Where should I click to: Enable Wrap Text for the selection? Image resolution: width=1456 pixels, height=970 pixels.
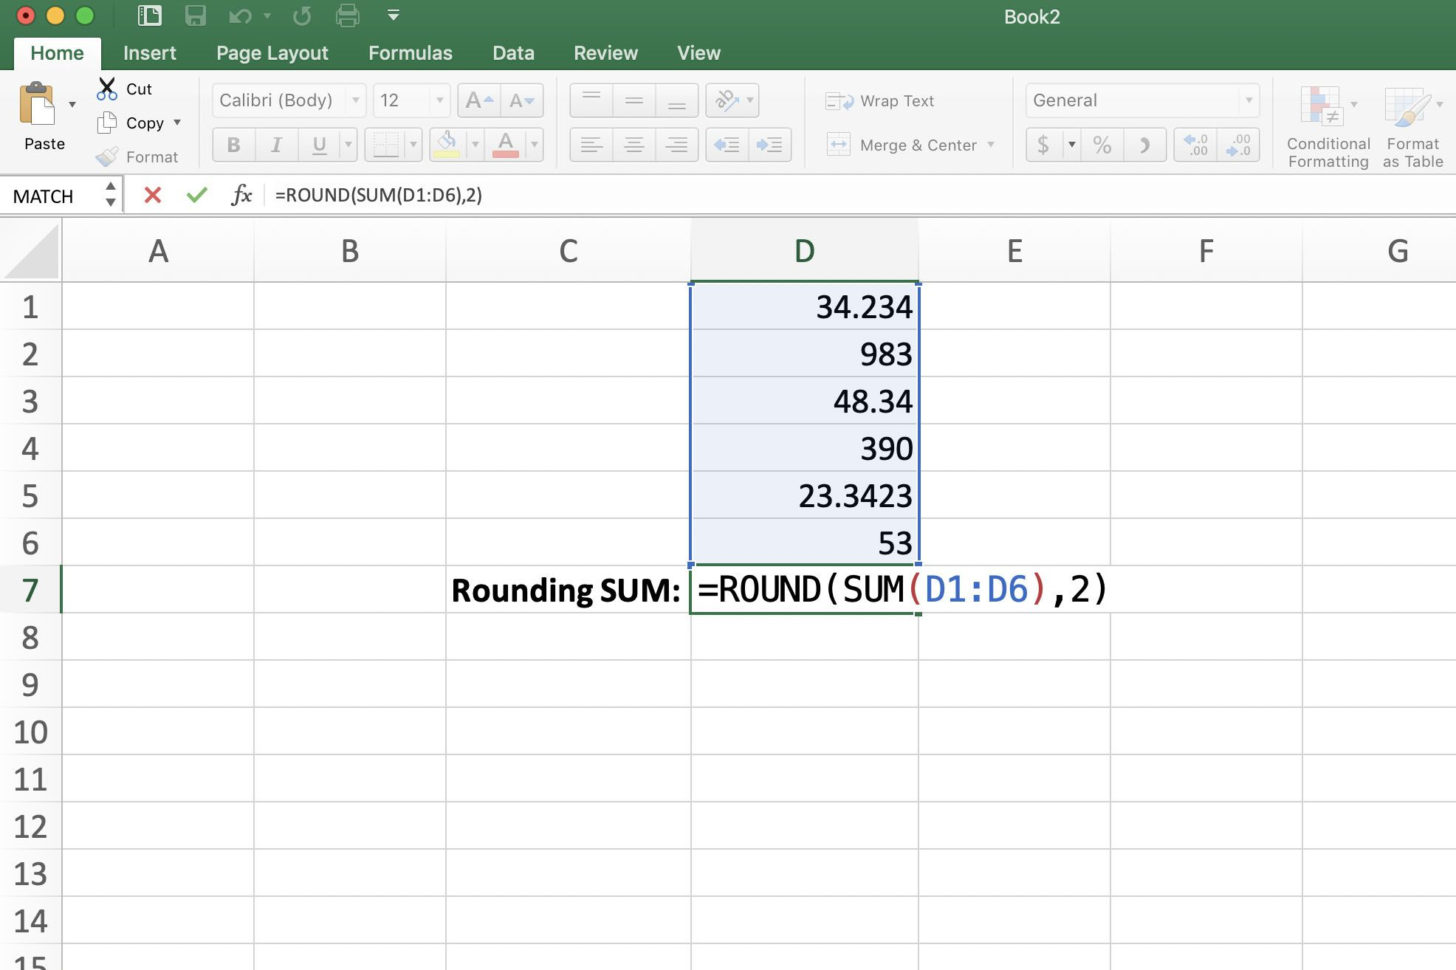coord(880,100)
